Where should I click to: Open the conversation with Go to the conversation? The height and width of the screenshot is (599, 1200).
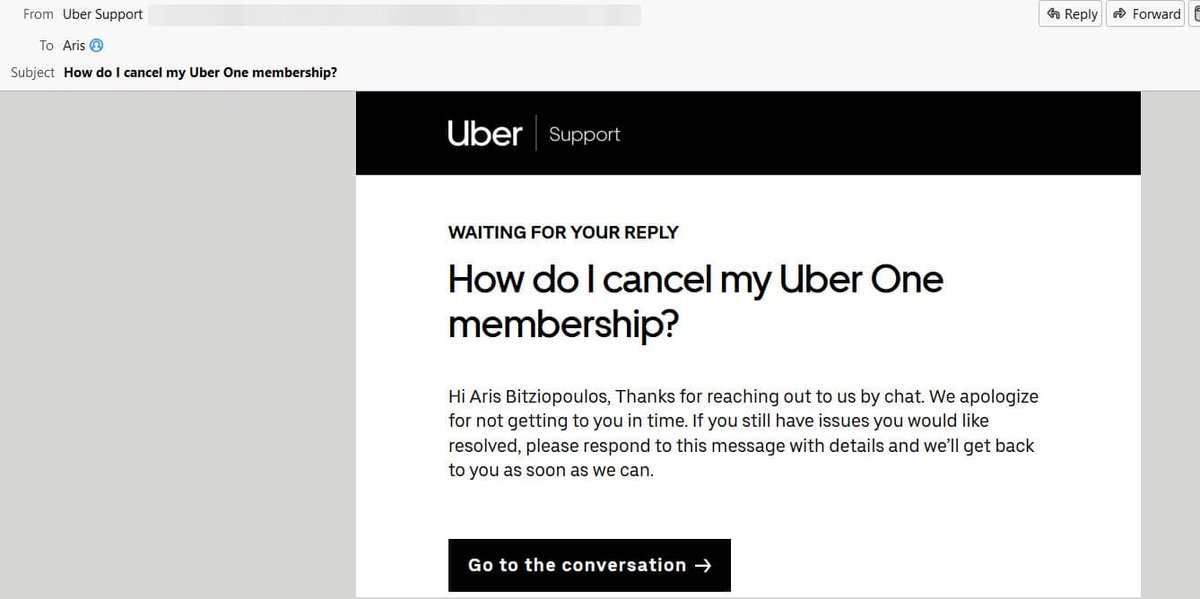pos(589,564)
